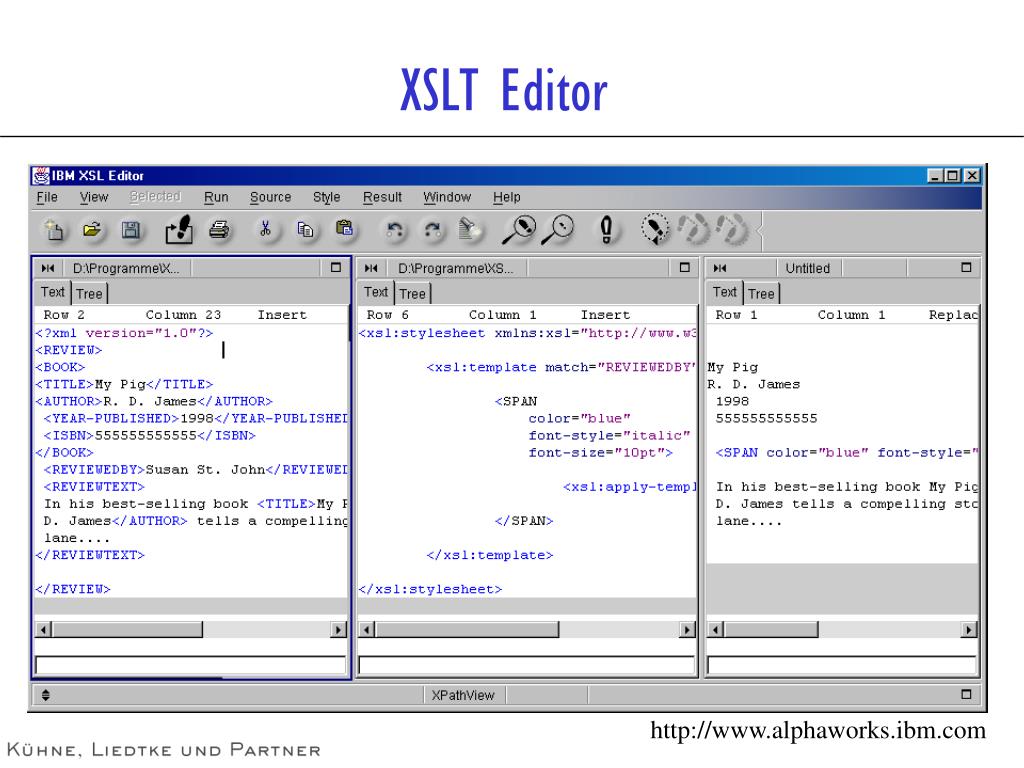Click the first greyed-out footprints icon
The height and width of the screenshot is (768, 1024).
[x=694, y=230]
